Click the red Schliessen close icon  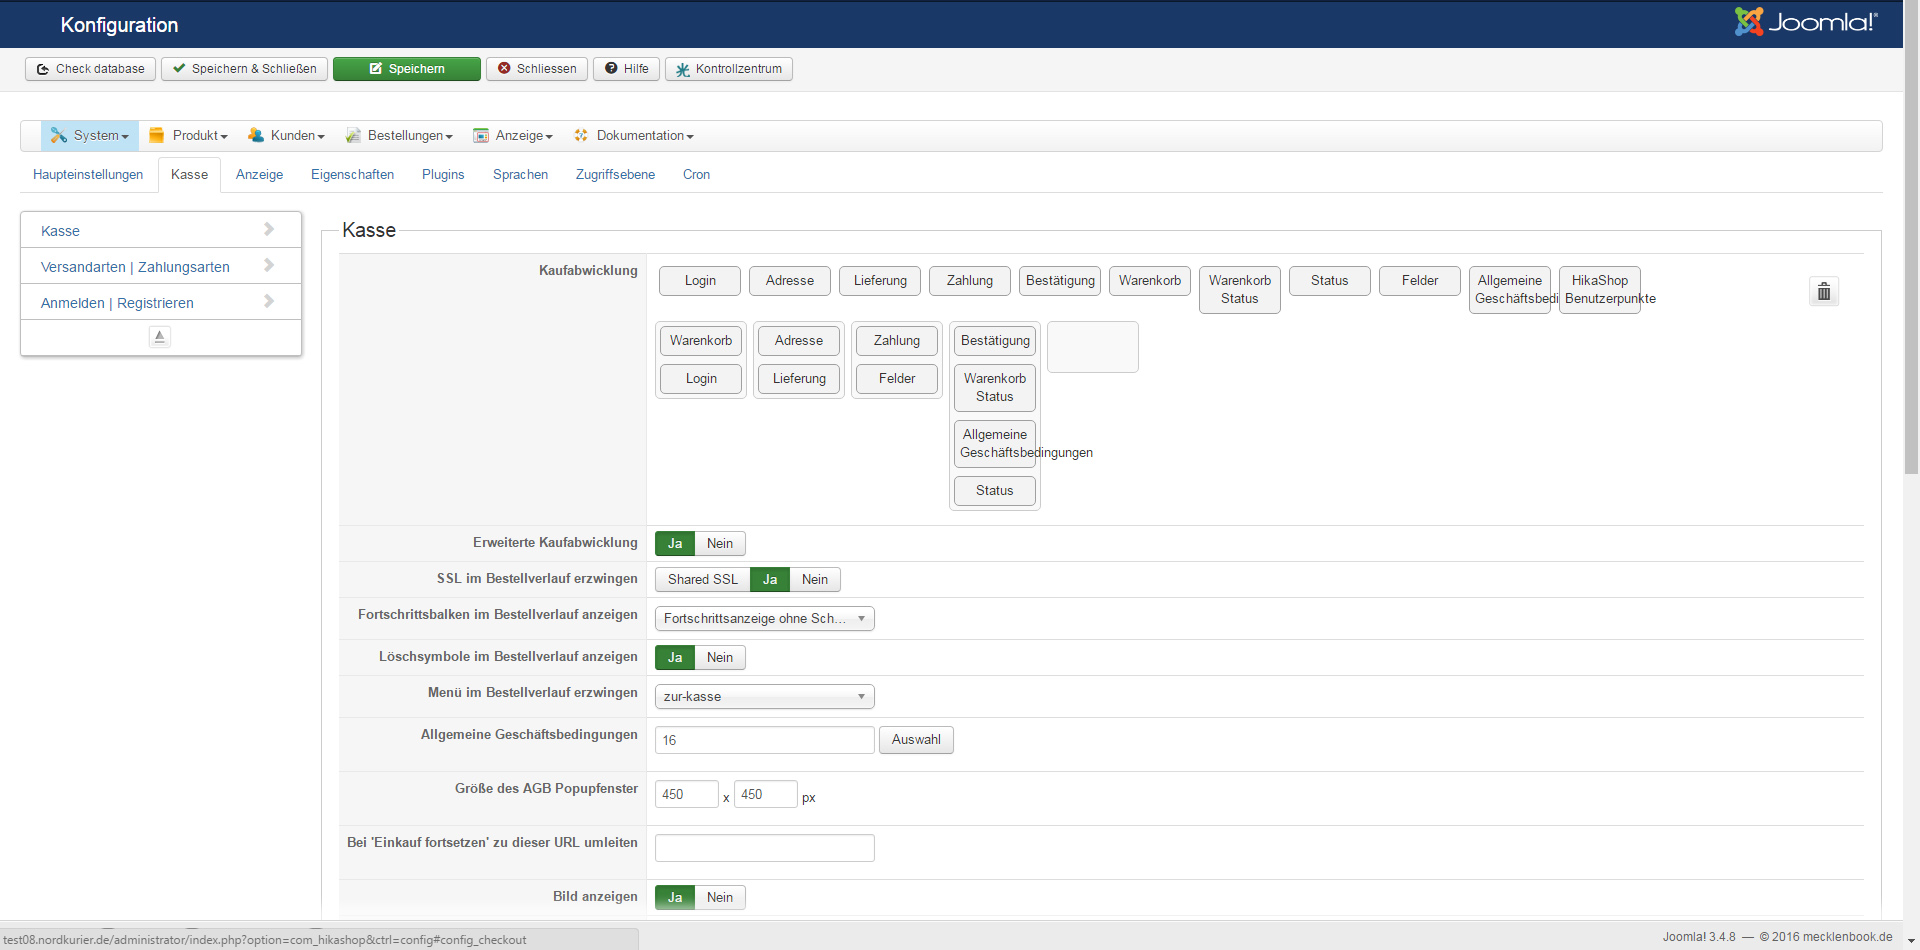pos(536,69)
